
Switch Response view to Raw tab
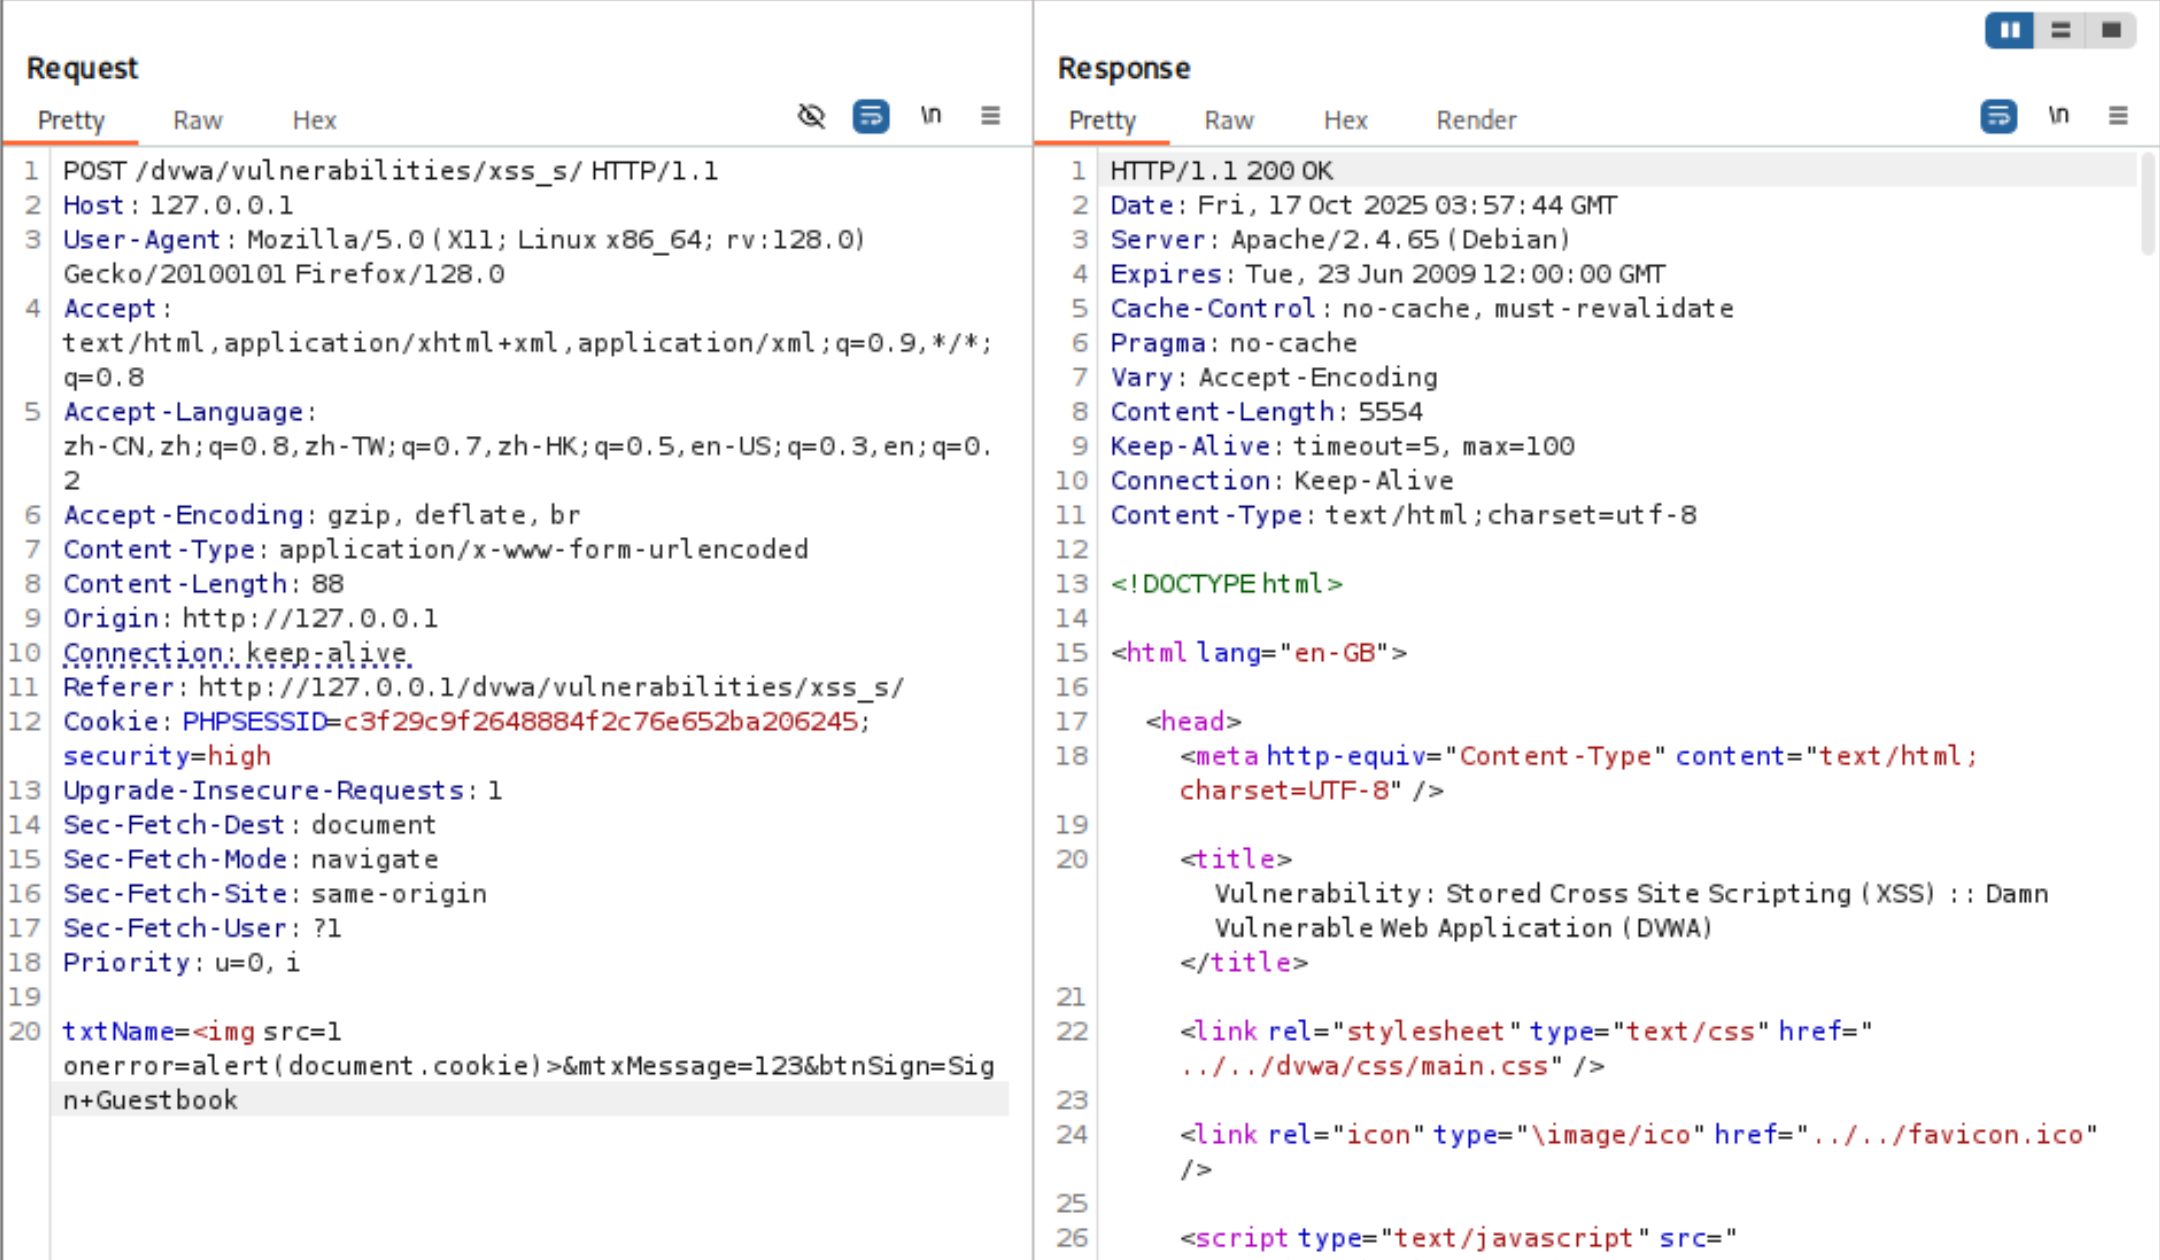coord(1229,120)
